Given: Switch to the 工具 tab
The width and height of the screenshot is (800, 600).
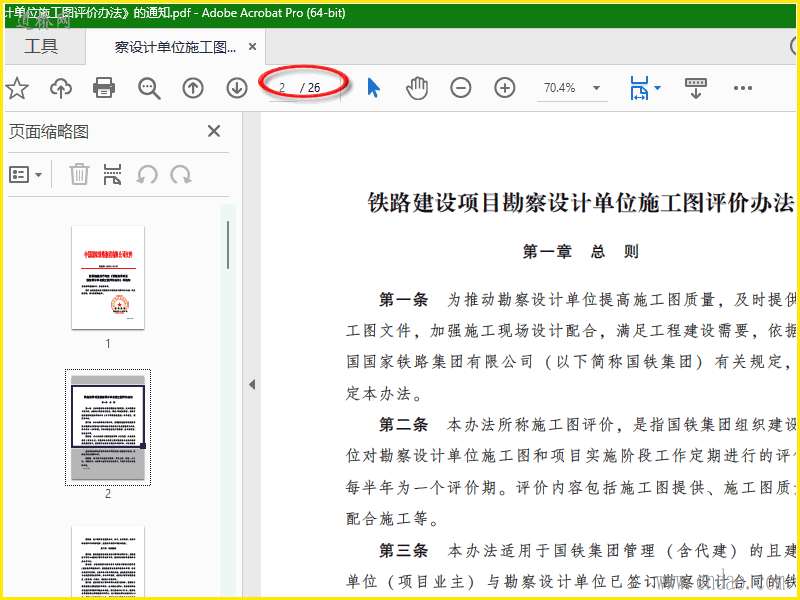Looking at the screenshot, I should (x=41, y=46).
